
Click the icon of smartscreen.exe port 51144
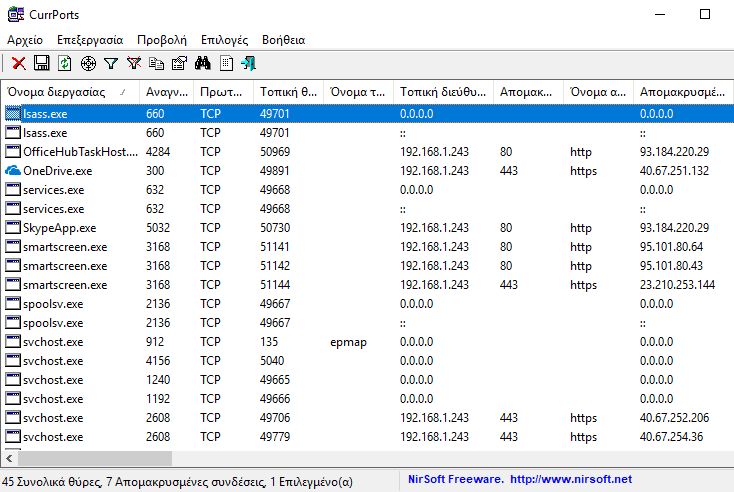(x=13, y=285)
